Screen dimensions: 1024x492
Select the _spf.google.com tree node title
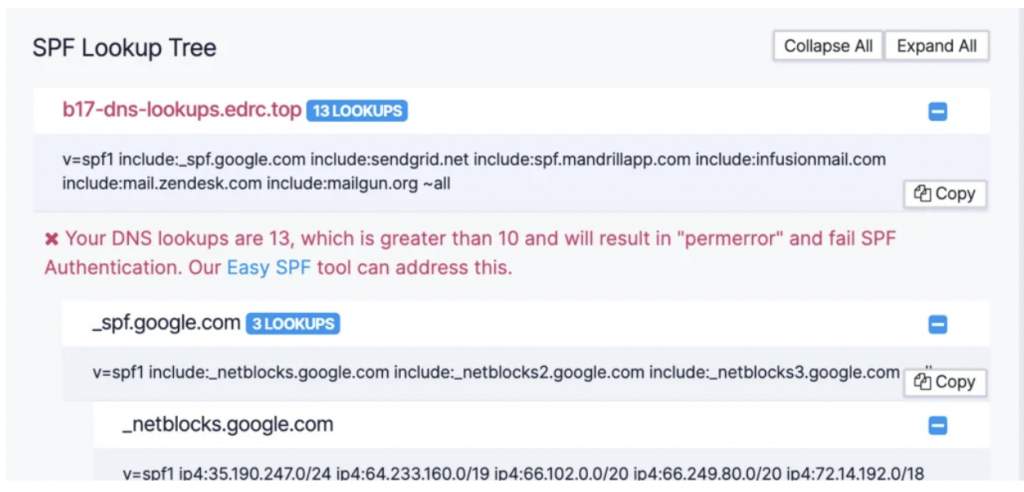coord(167,323)
